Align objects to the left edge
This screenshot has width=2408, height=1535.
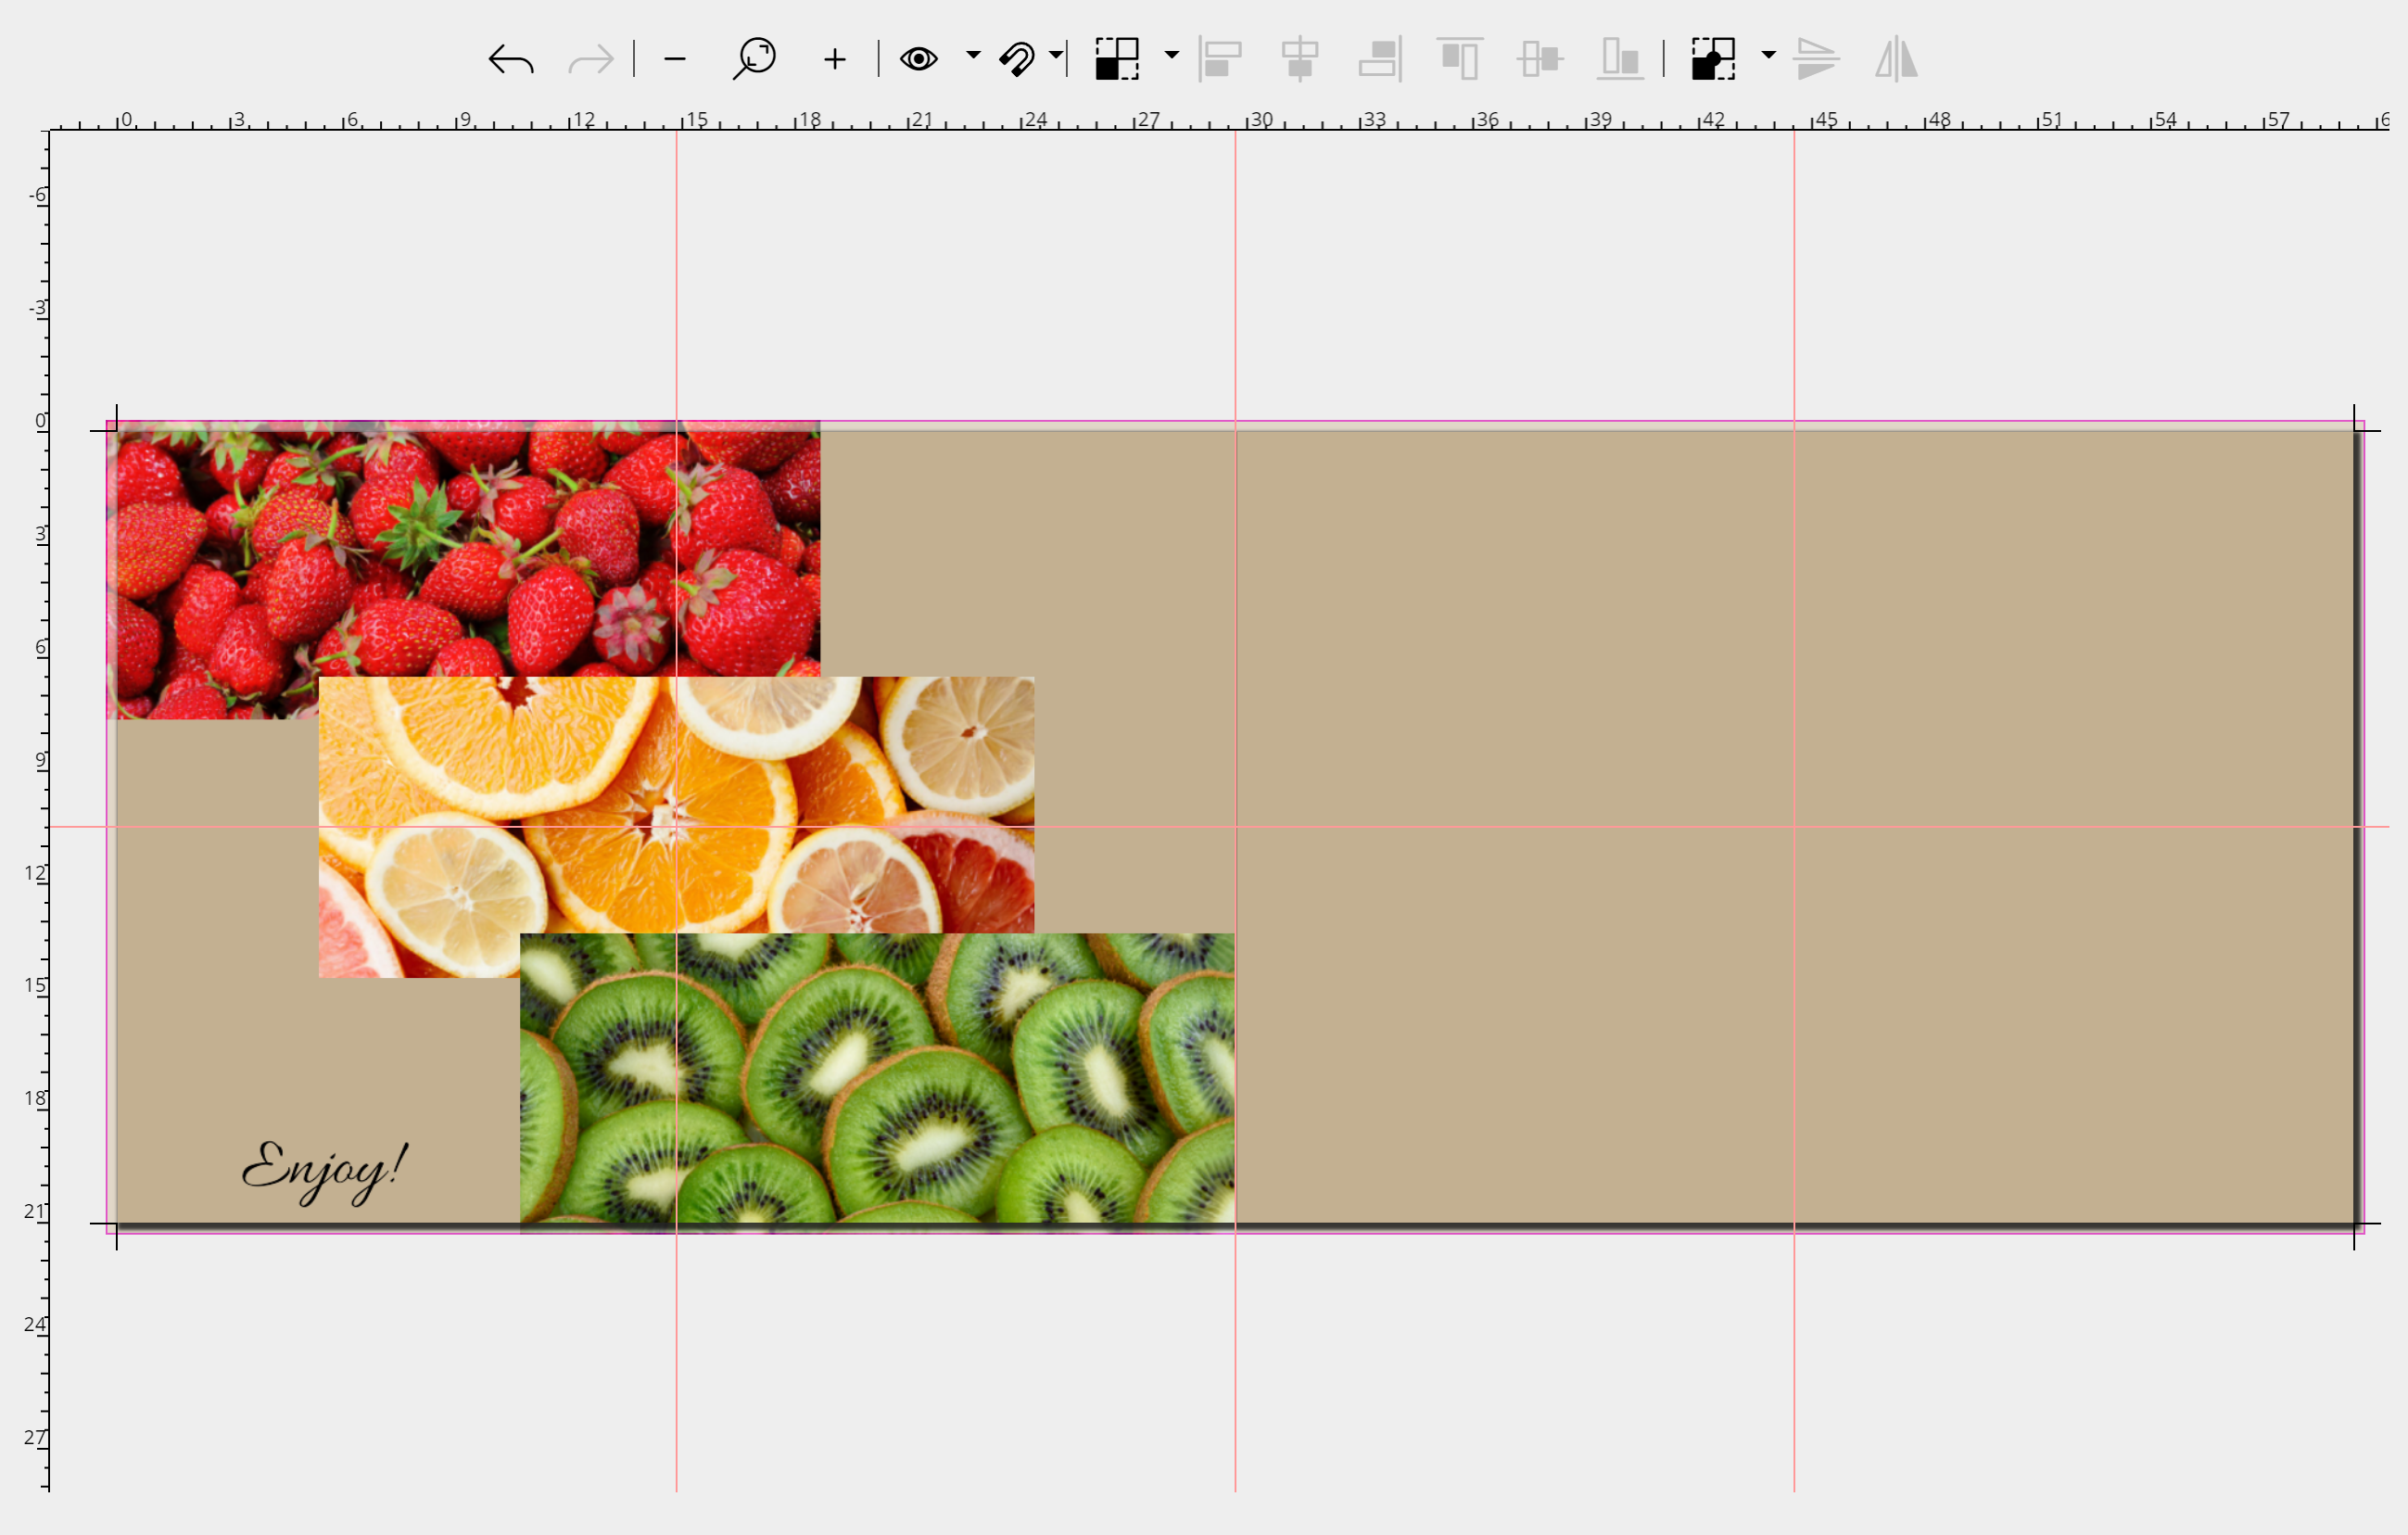pyautogui.click(x=1221, y=59)
